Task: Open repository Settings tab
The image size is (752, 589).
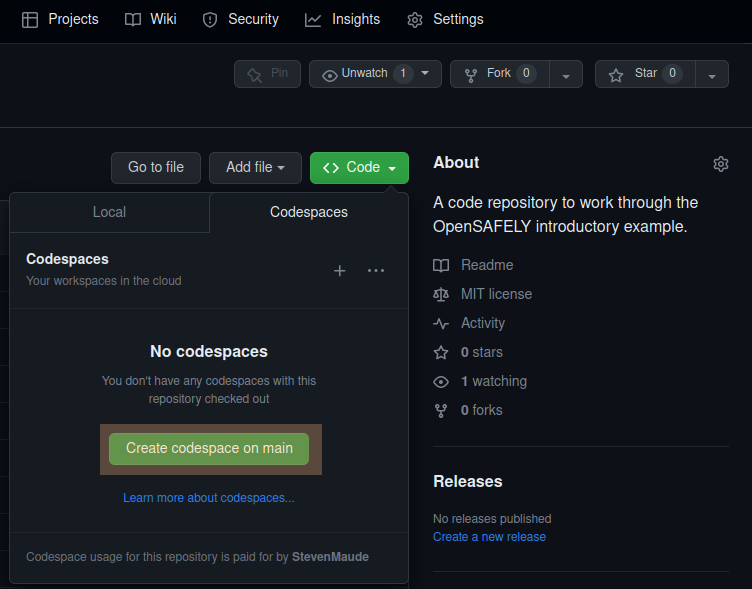Action: click(x=445, y=19)
